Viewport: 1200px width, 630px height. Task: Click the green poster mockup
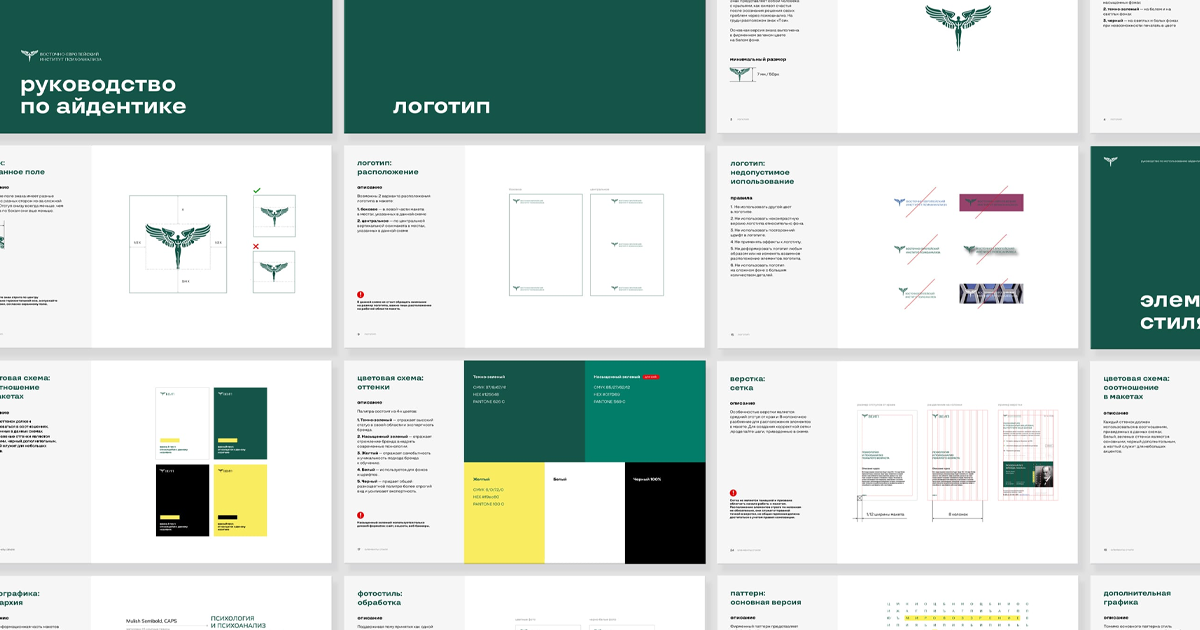(240, 424)
